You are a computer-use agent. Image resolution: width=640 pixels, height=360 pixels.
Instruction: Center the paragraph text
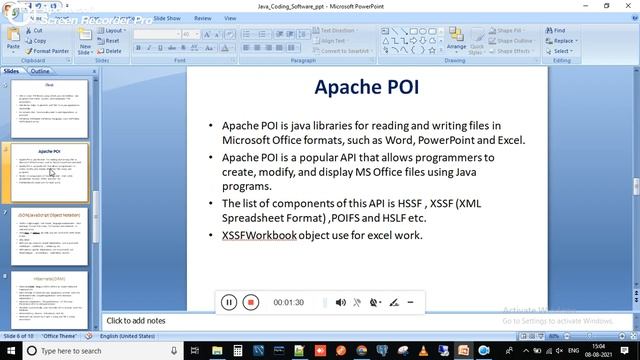click(x=257, y=48)
